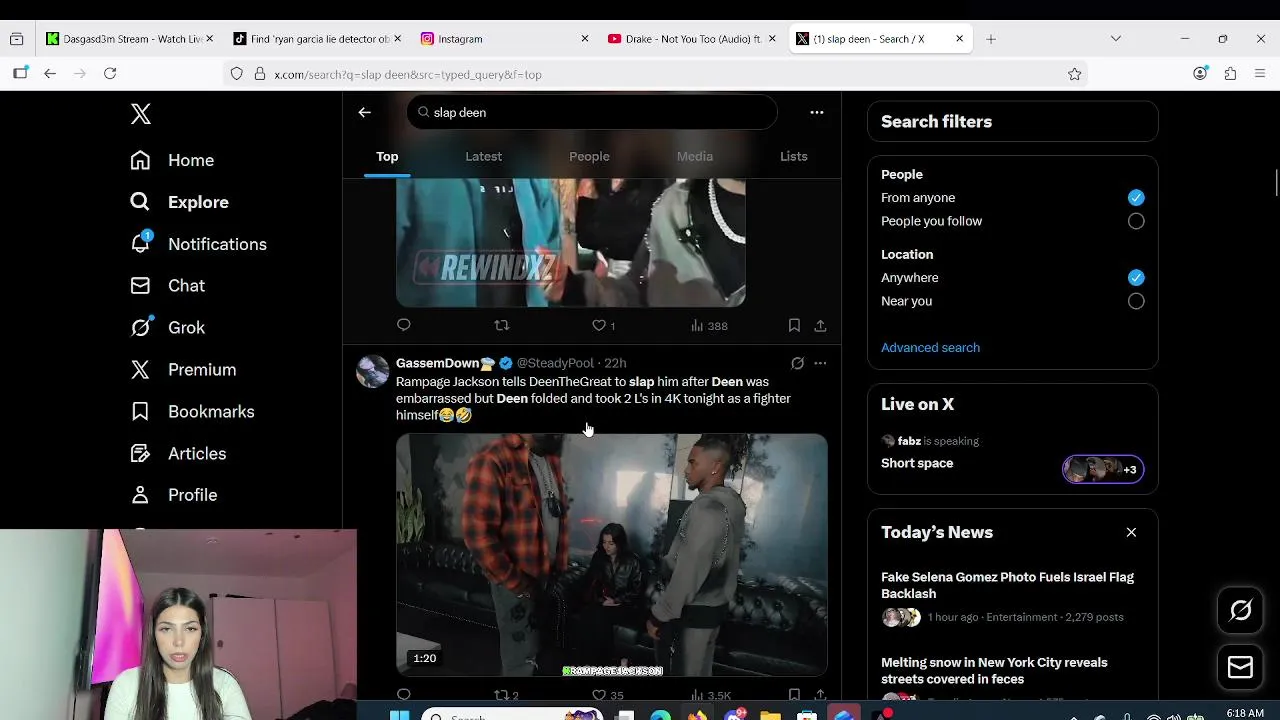This screenshot has width=1280, height=720.
Task: Open the Windows Start button
Action: pyautogui.click(x=399, y=714)
